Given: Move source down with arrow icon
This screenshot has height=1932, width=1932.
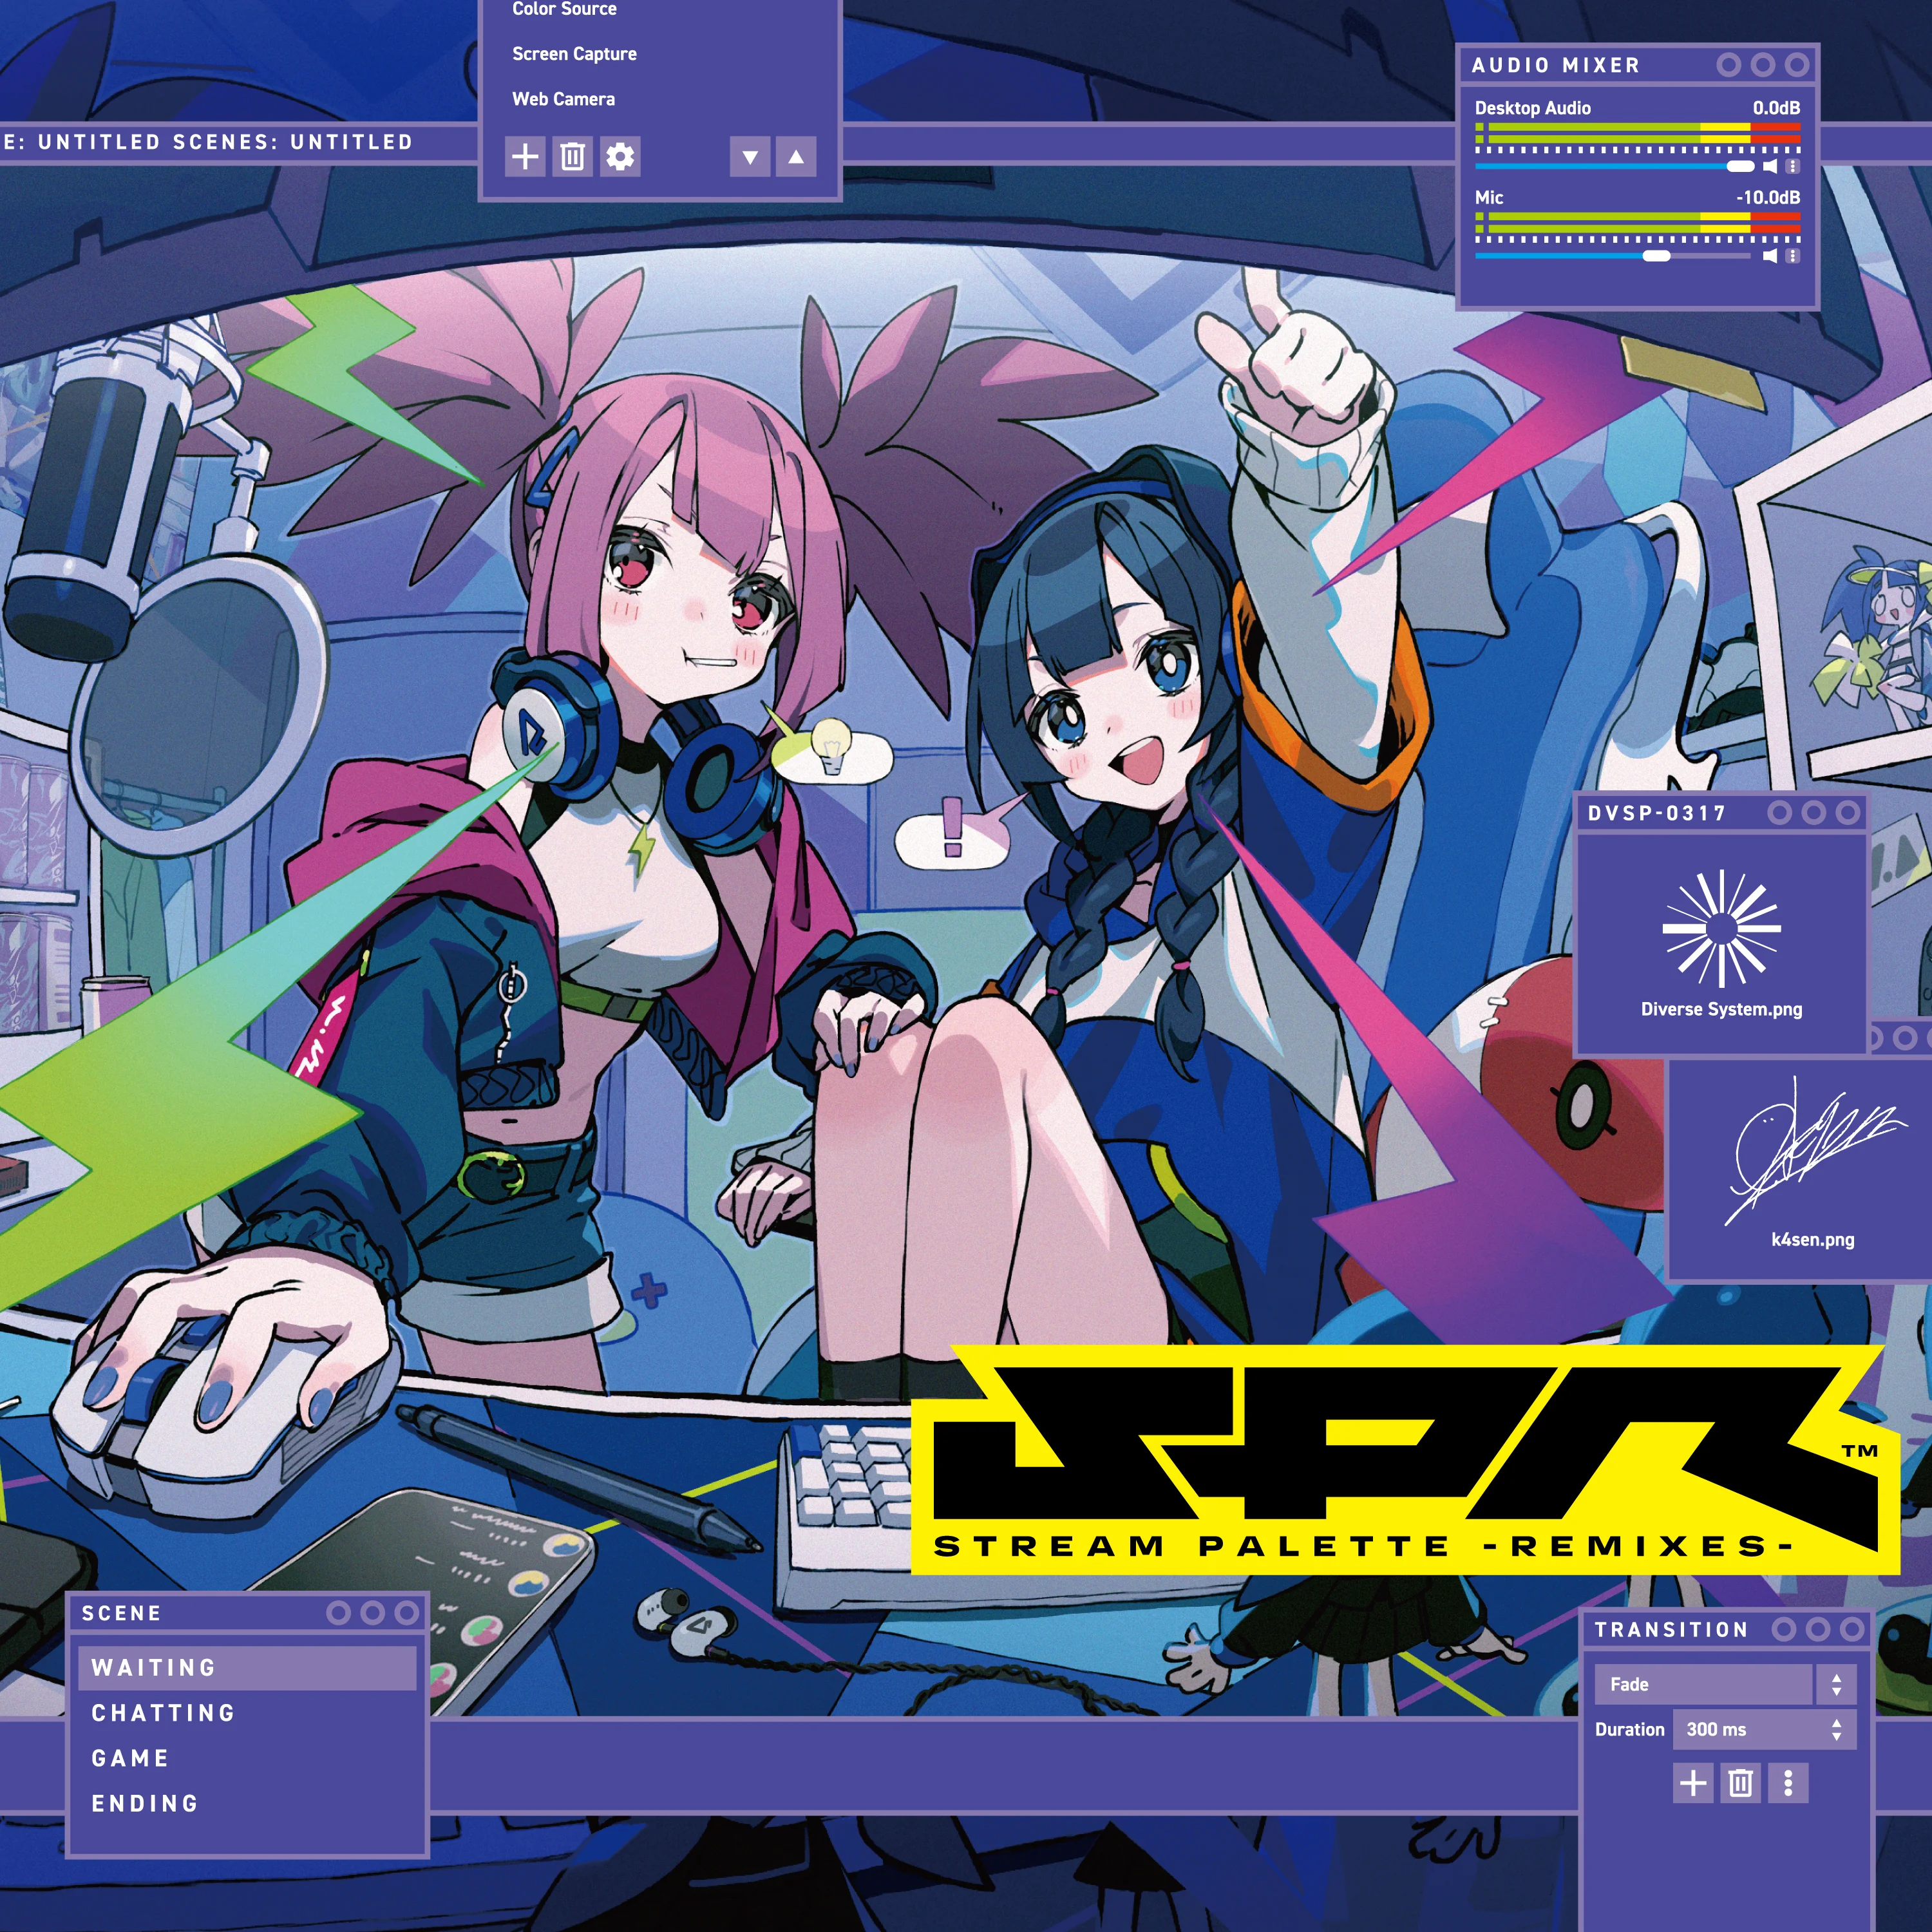Looking at the screenshot, I should [x=750, y=157].
